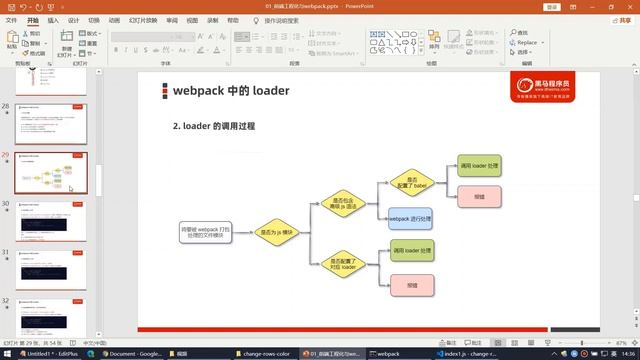Open the Select dropdown in Editing
The height and width of the screenshot is (360, 640).
[x=521, y=52]
